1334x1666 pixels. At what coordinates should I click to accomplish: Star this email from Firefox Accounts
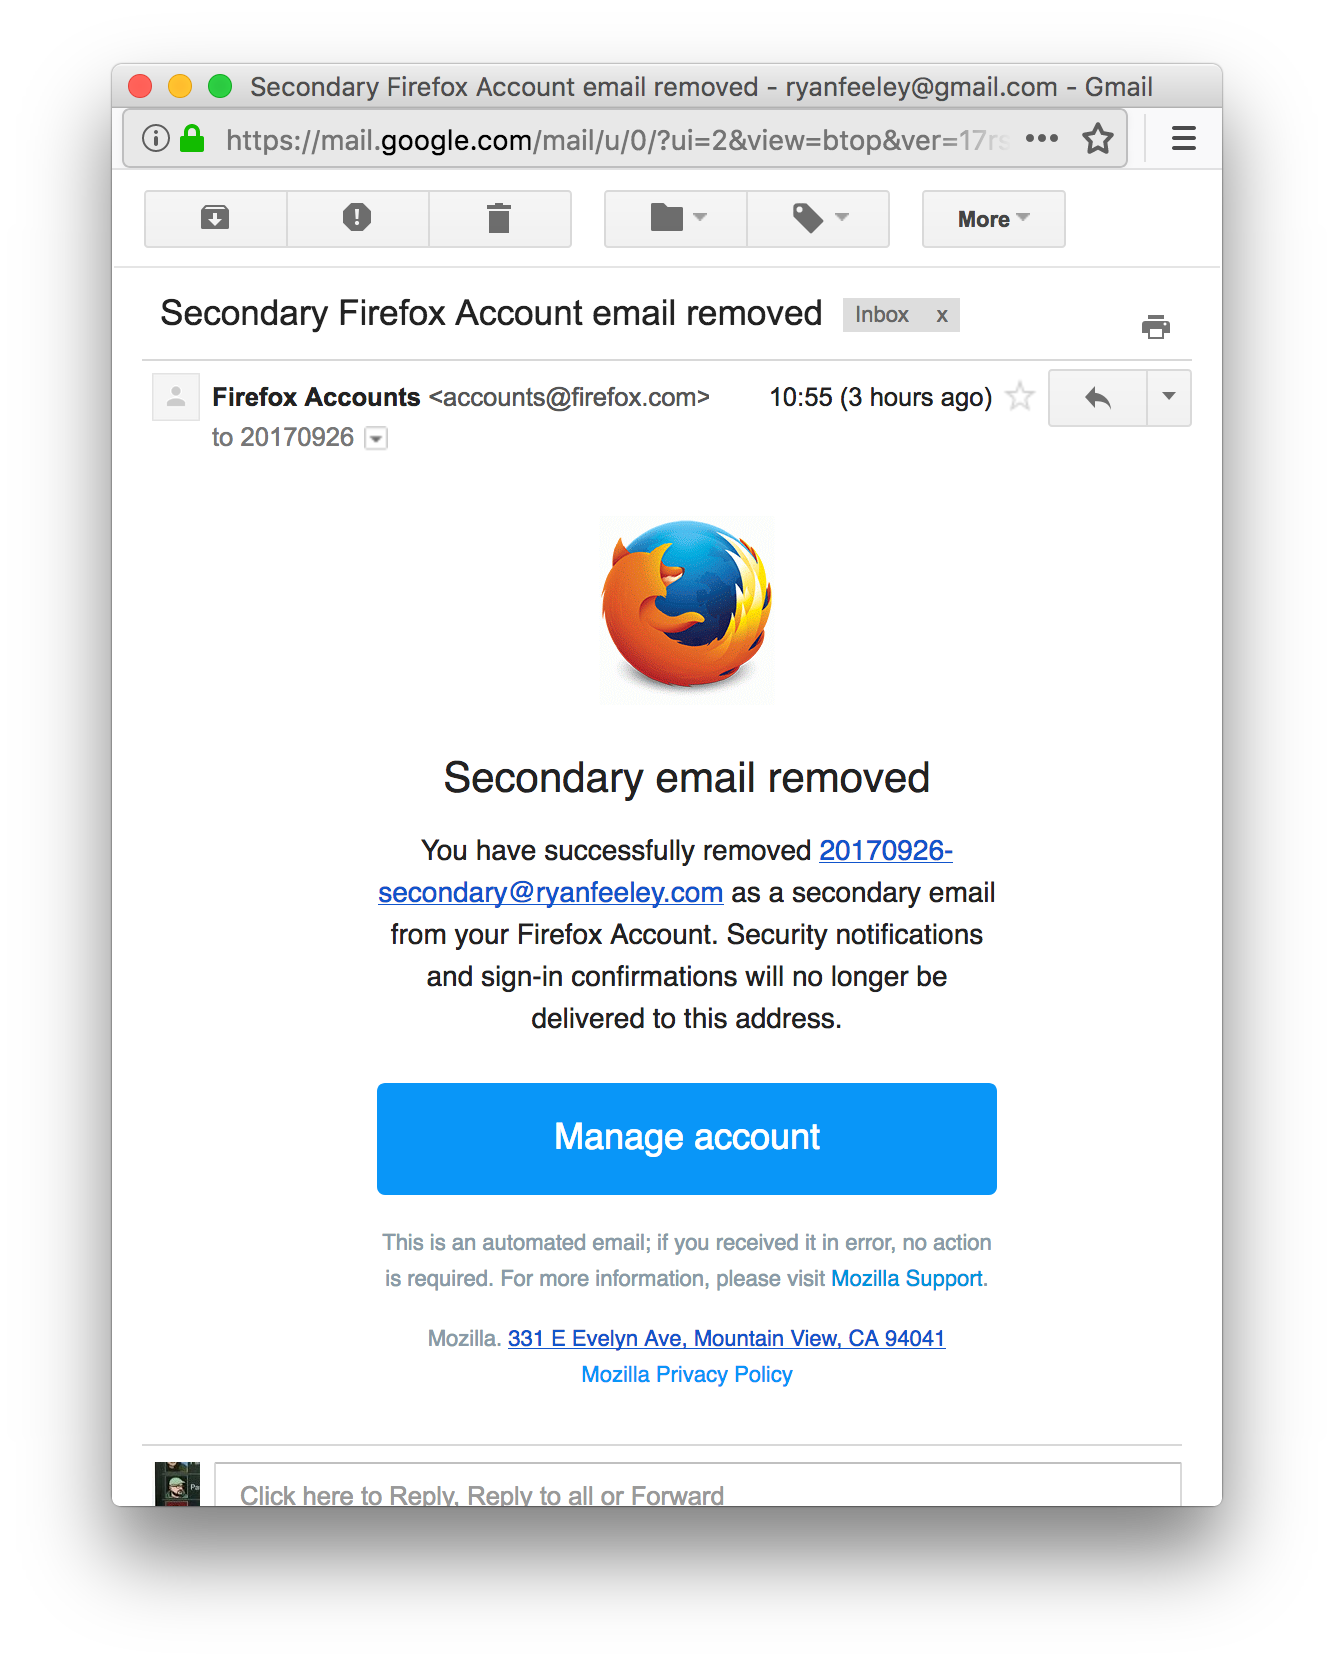(1020, 397)
